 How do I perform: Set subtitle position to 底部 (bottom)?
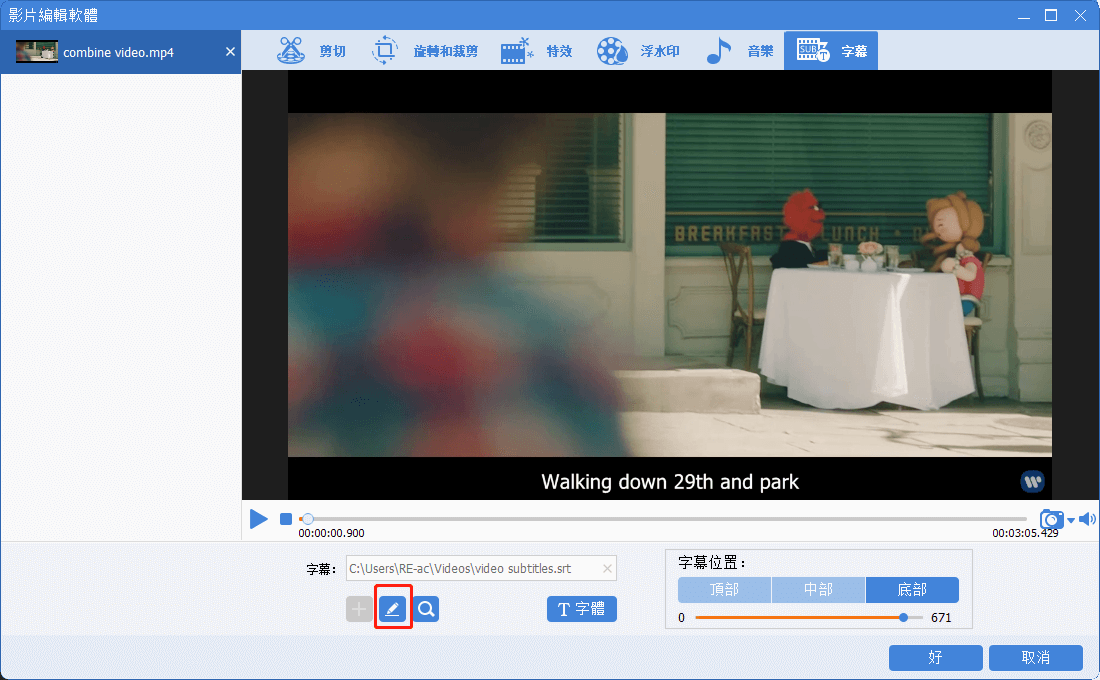click(x=913, y=590)
